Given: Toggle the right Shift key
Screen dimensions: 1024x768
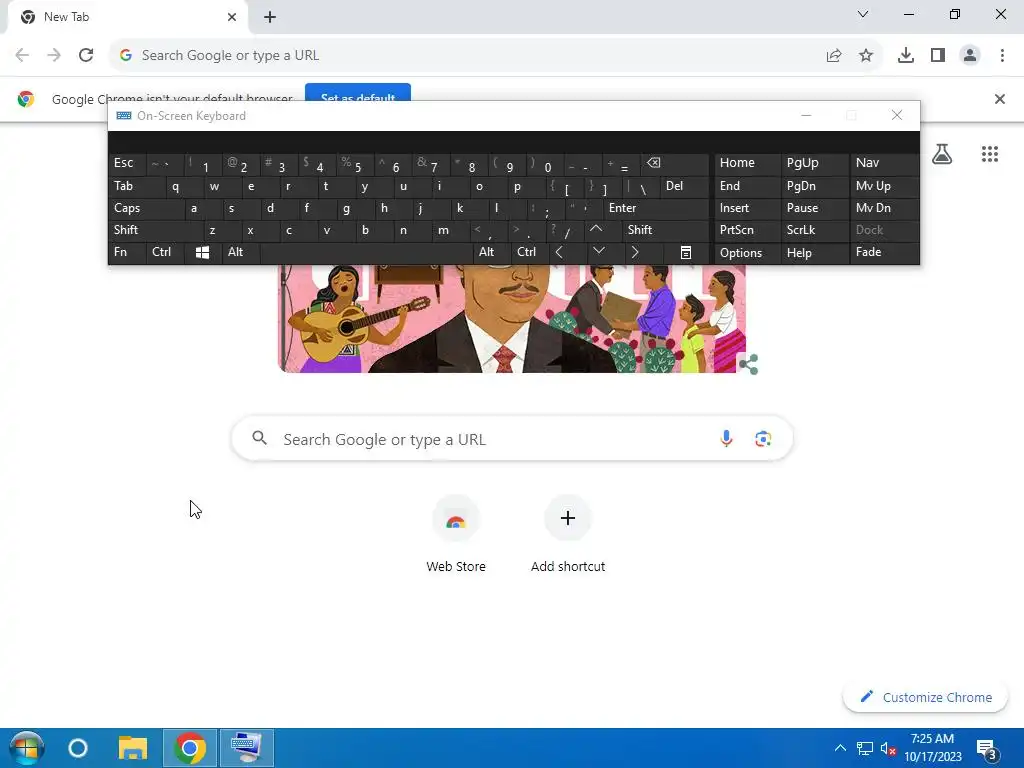Looking at the screenshot, I should click(665, 230).
